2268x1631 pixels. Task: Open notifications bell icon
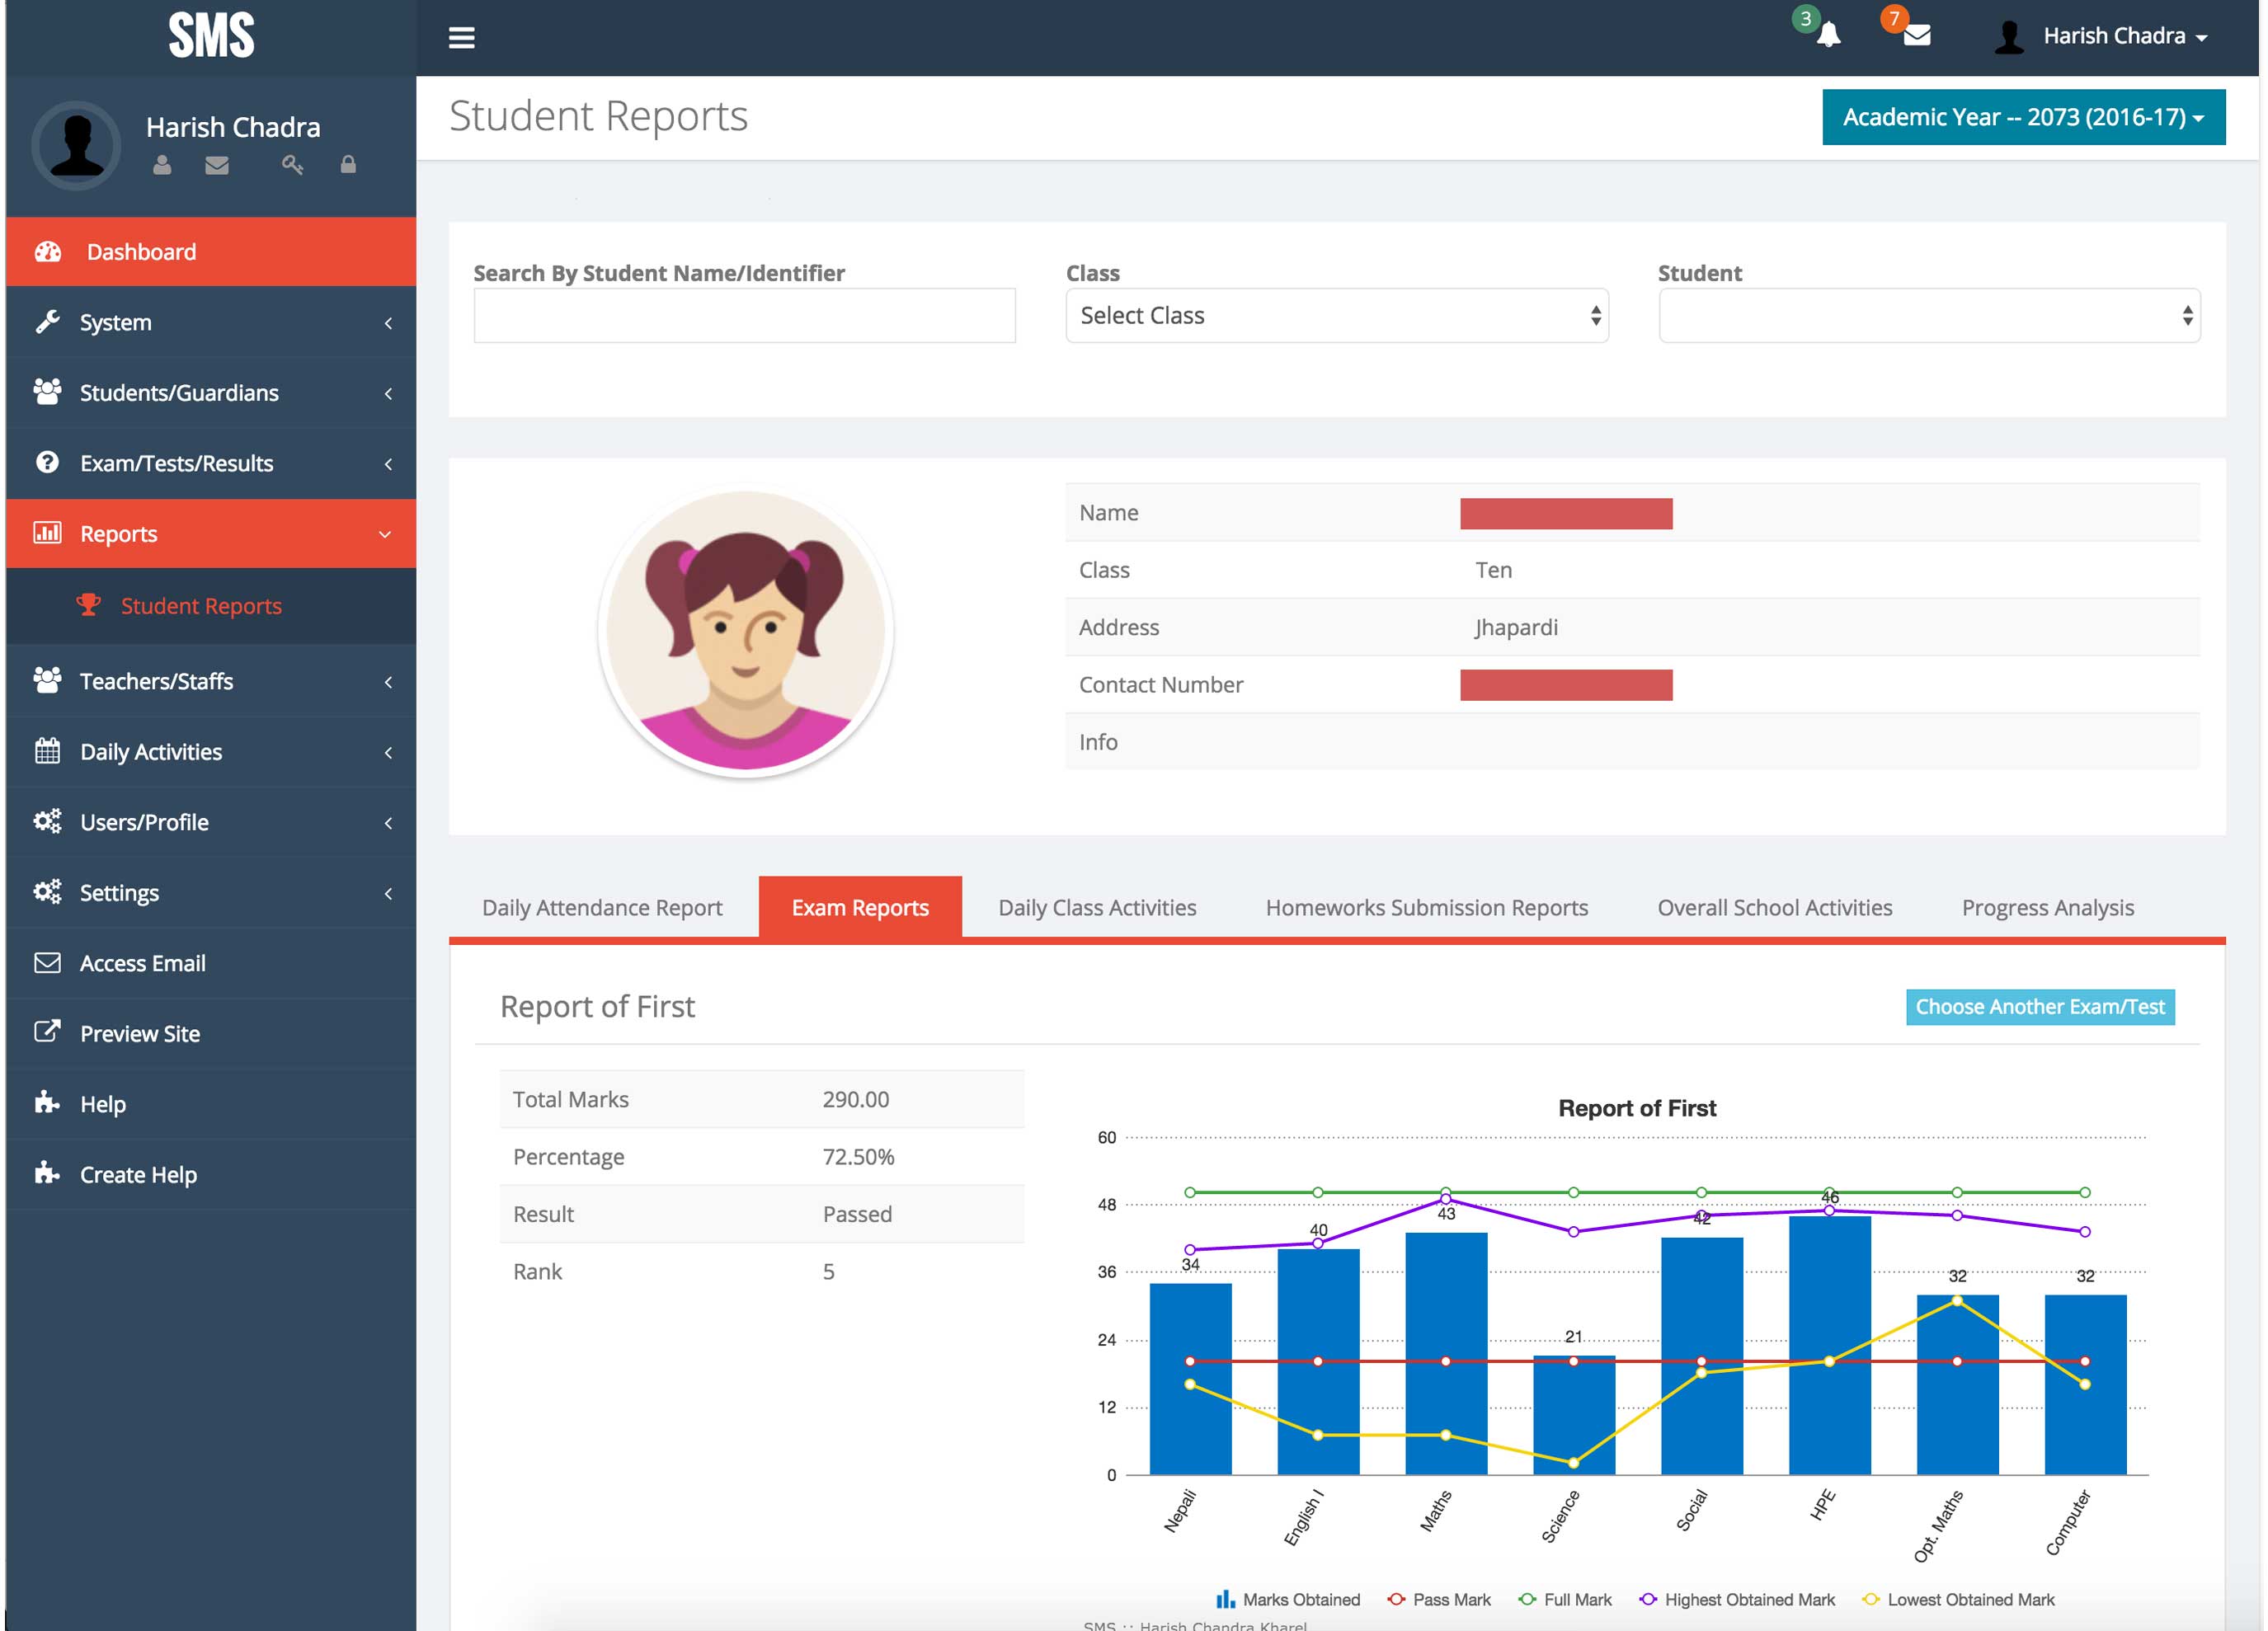point(1828,35)
